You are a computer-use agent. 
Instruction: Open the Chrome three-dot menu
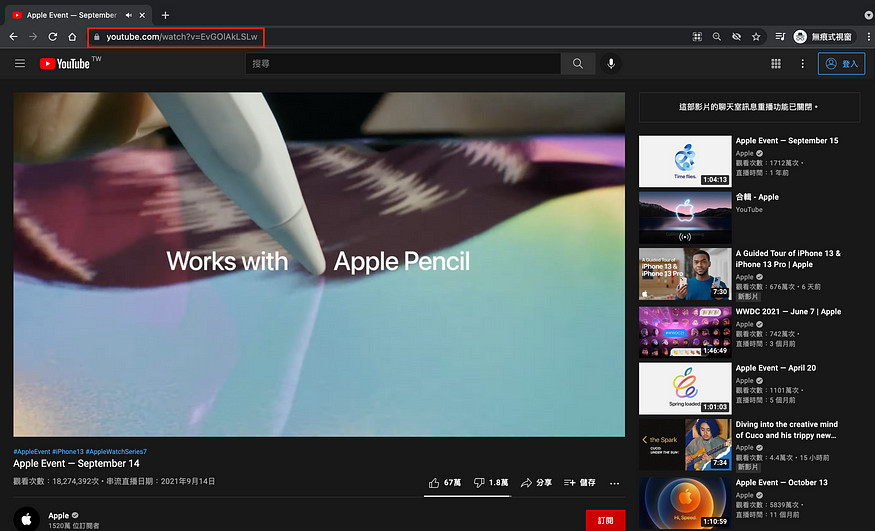[868, 37]
